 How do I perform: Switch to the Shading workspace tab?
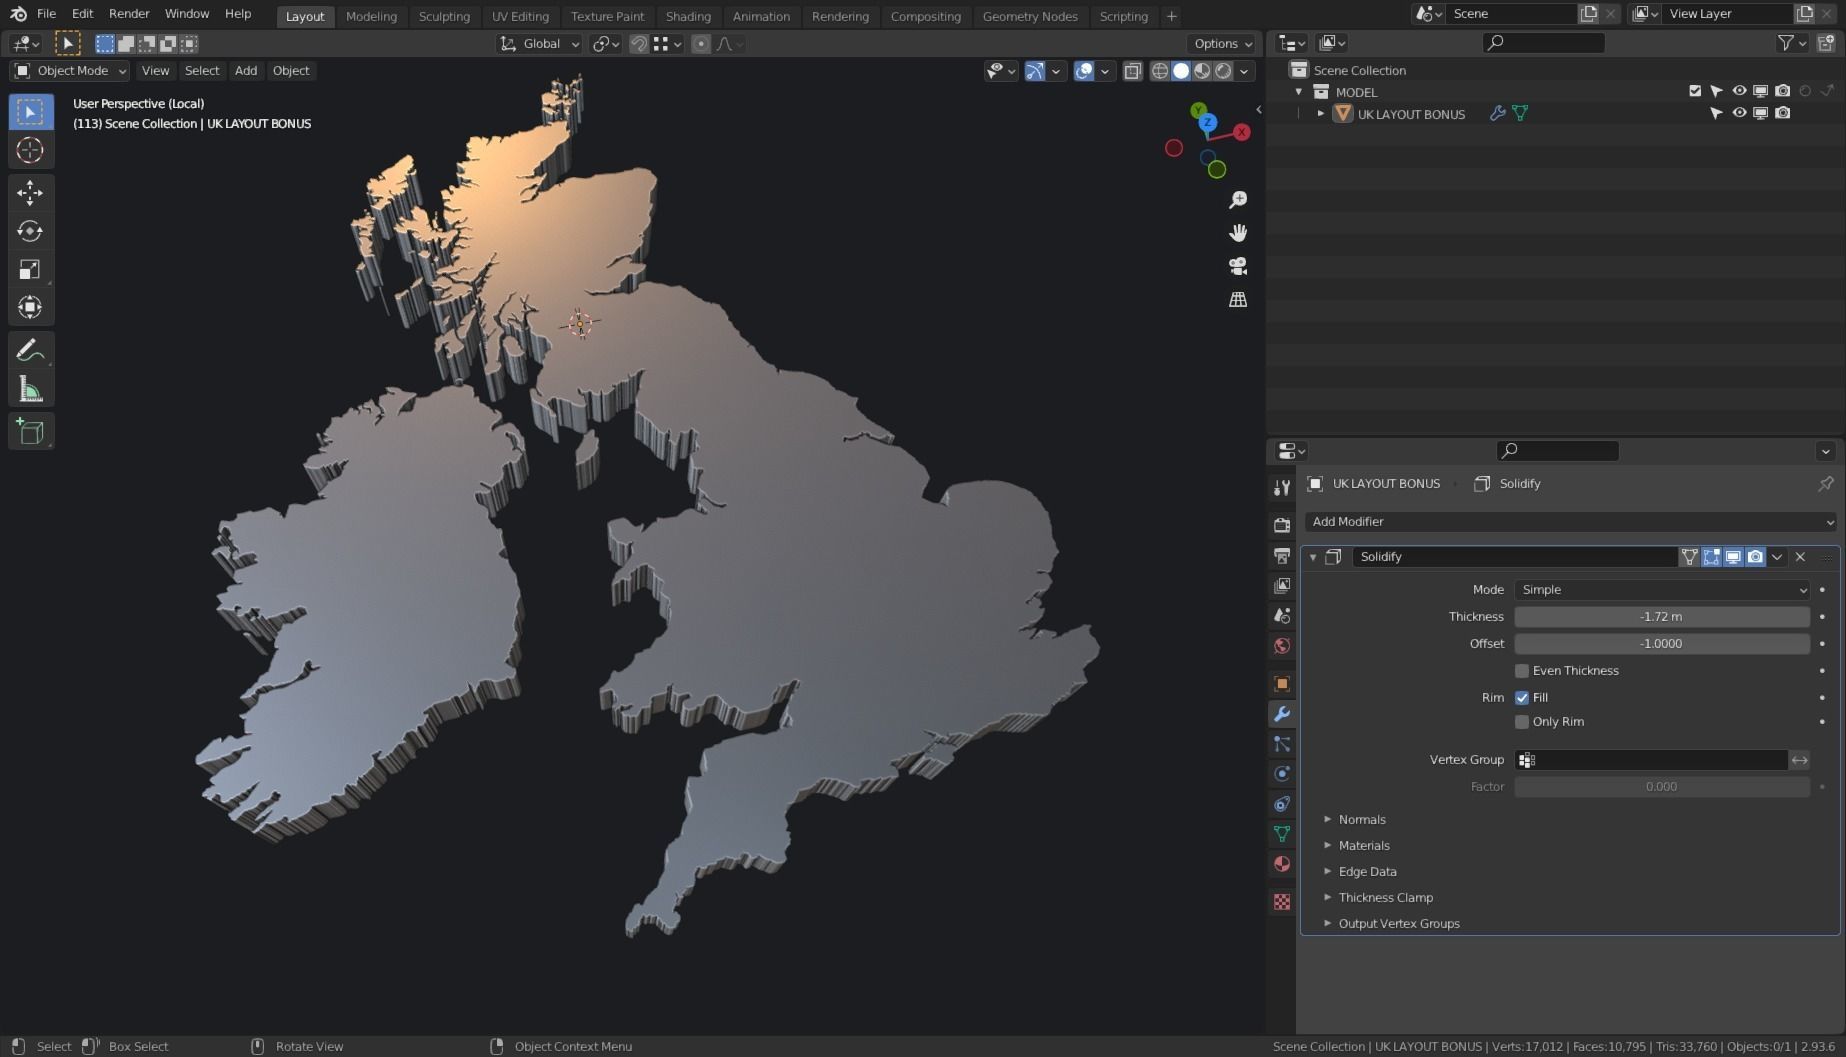[x=688, y=16]
